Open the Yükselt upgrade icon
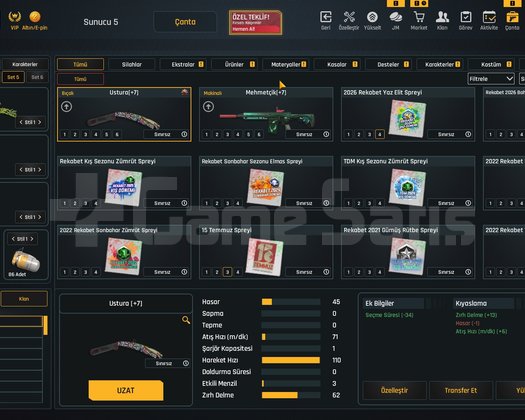The height and width of the screenshot is (420, 525). pyautogui.click(x=372, y=17)
